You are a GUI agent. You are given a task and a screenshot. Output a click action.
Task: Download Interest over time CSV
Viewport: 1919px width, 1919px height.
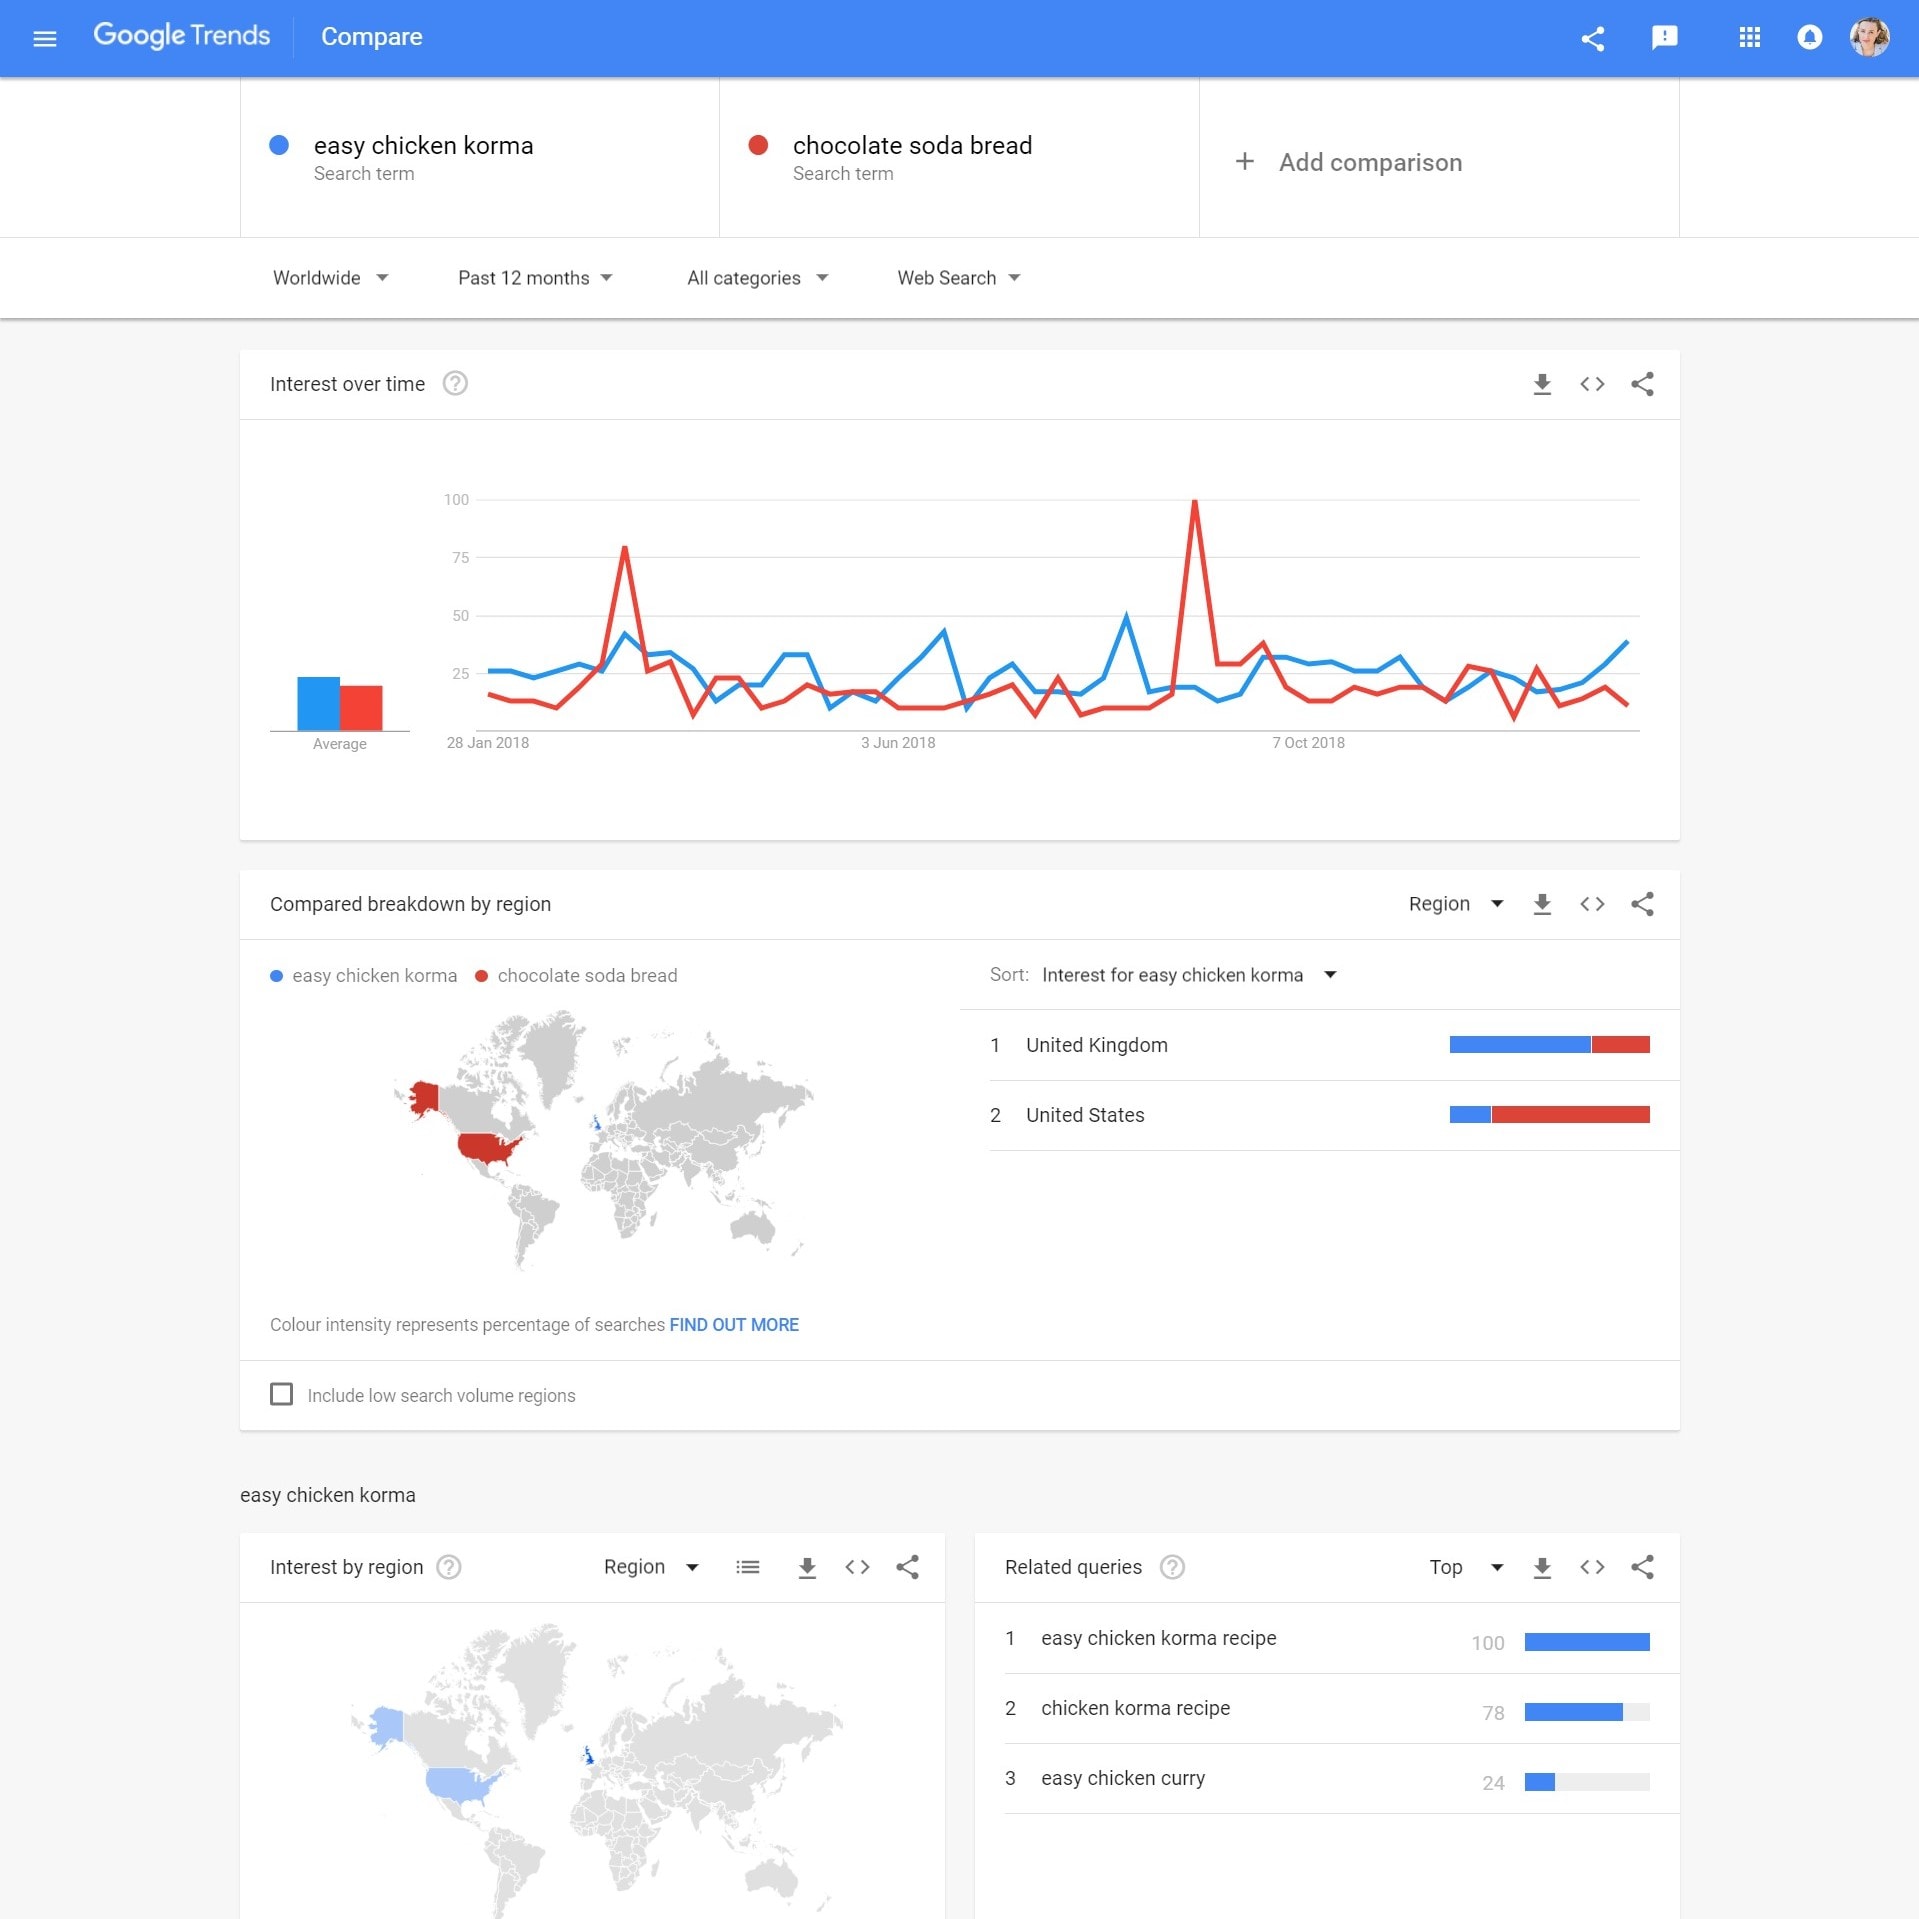pyautogui.click(x=1542, y=384)
